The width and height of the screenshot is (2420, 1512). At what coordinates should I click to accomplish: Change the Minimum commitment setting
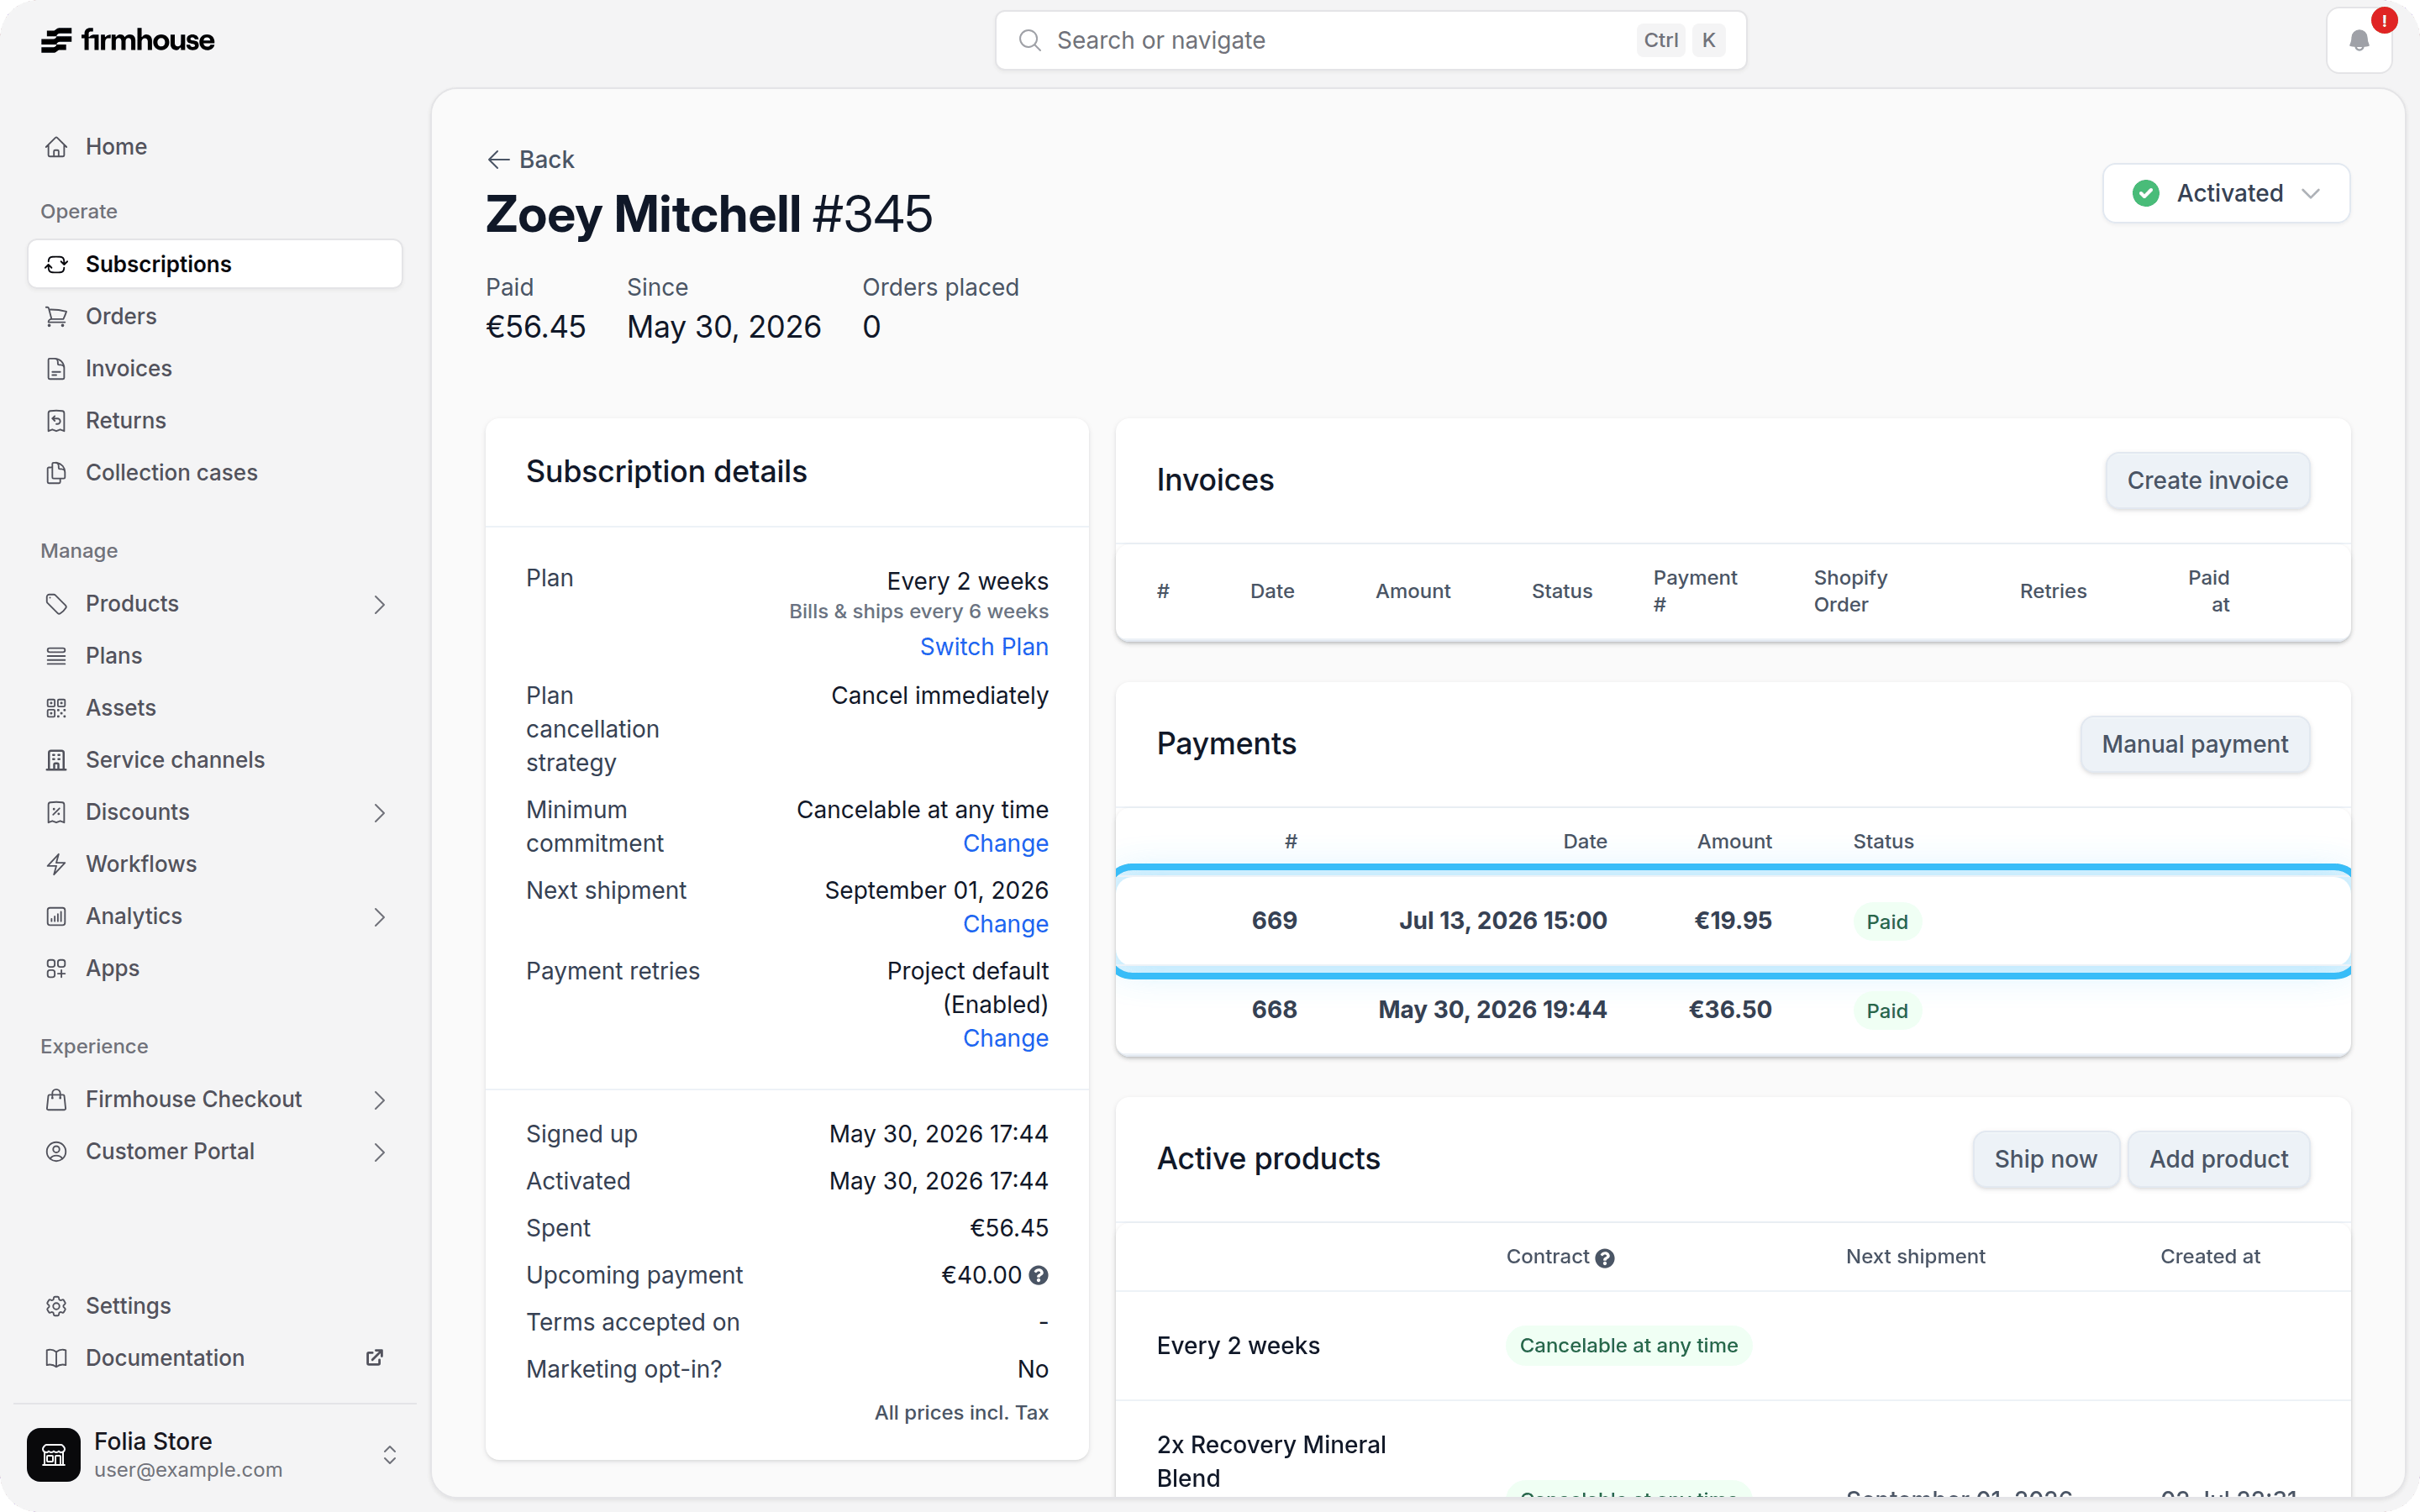(1005, 843)
